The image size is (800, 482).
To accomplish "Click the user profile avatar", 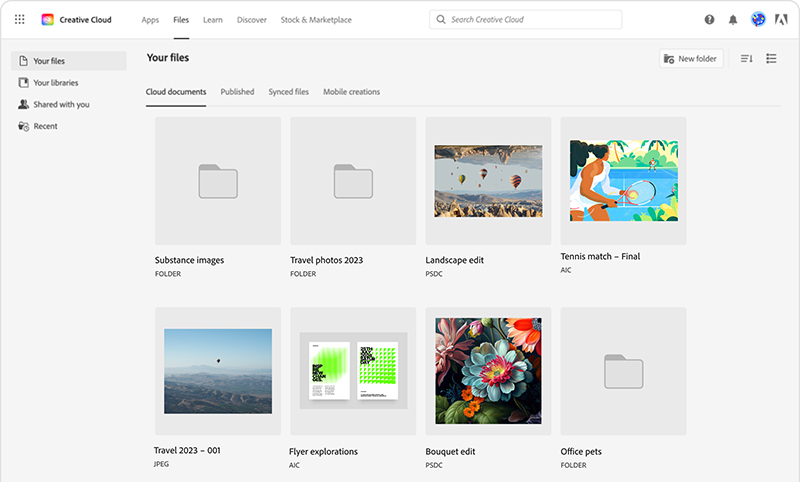I will point(758,19).
